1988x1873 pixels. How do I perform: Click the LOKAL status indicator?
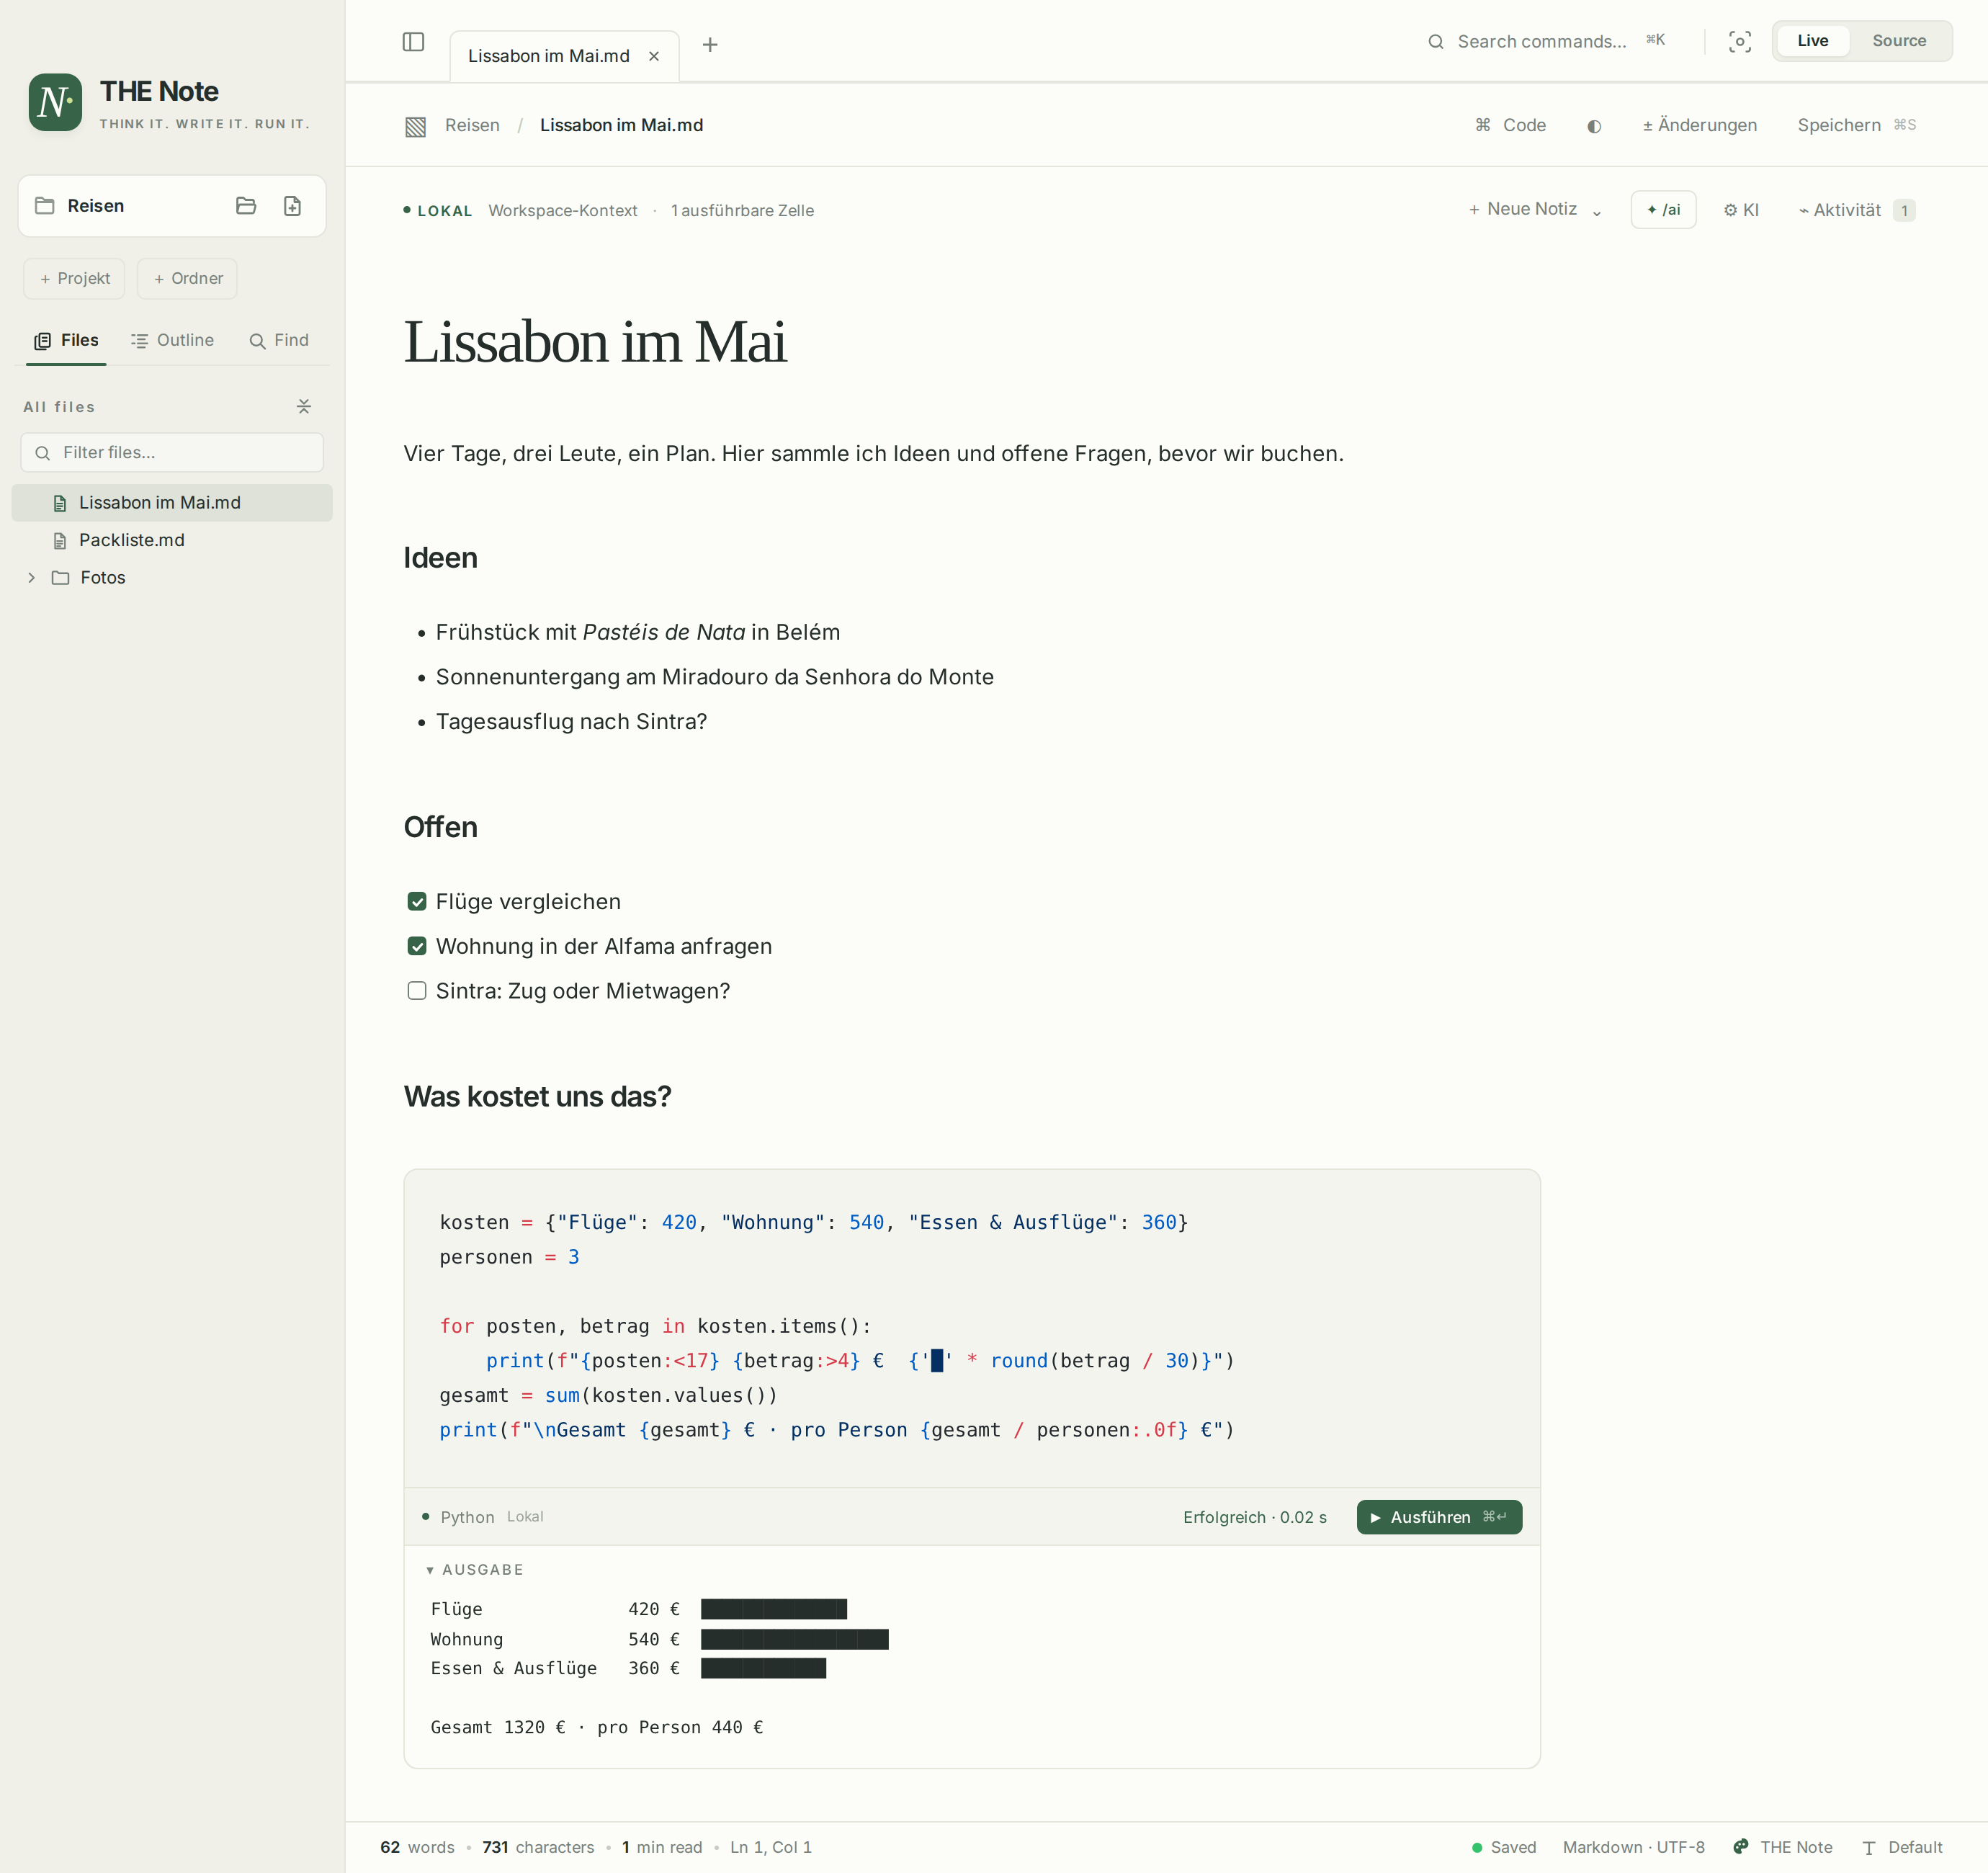pos(438,211)
